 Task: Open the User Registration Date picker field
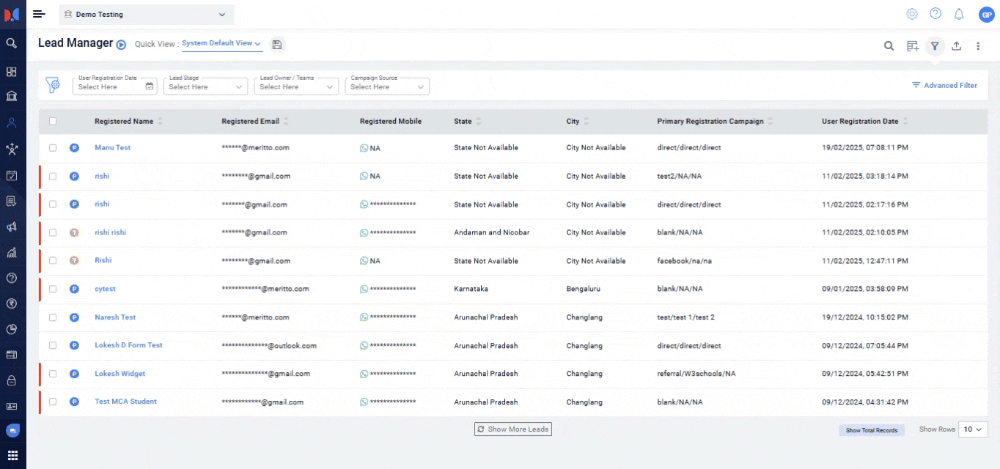pos(115,86)
